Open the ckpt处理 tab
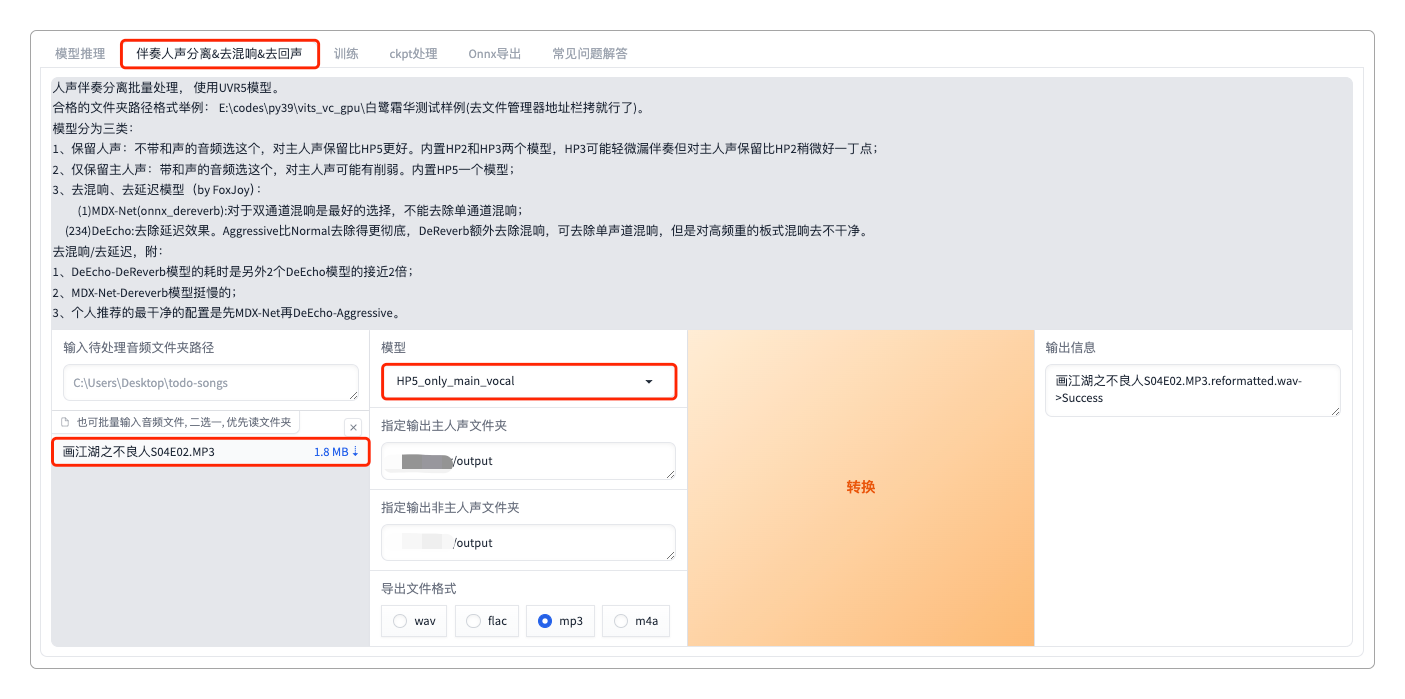1405x699 pixels. click(413, 54)
